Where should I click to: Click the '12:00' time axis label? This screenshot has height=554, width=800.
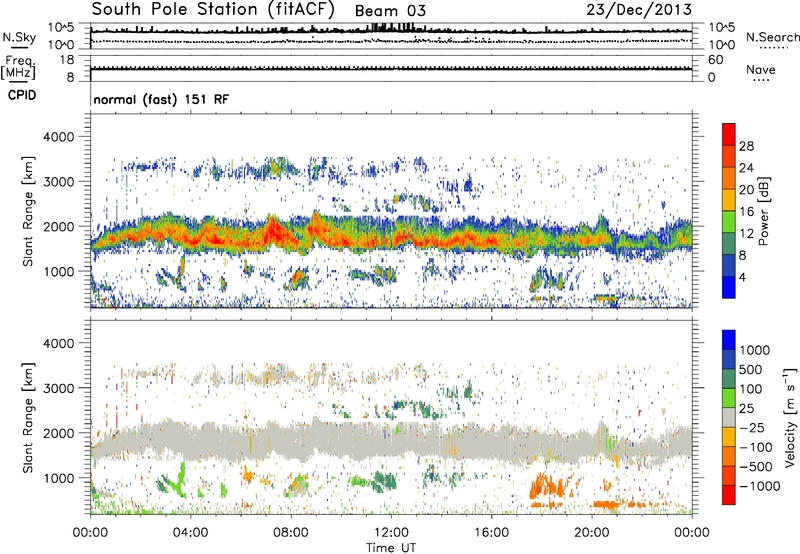click(391, 533)
